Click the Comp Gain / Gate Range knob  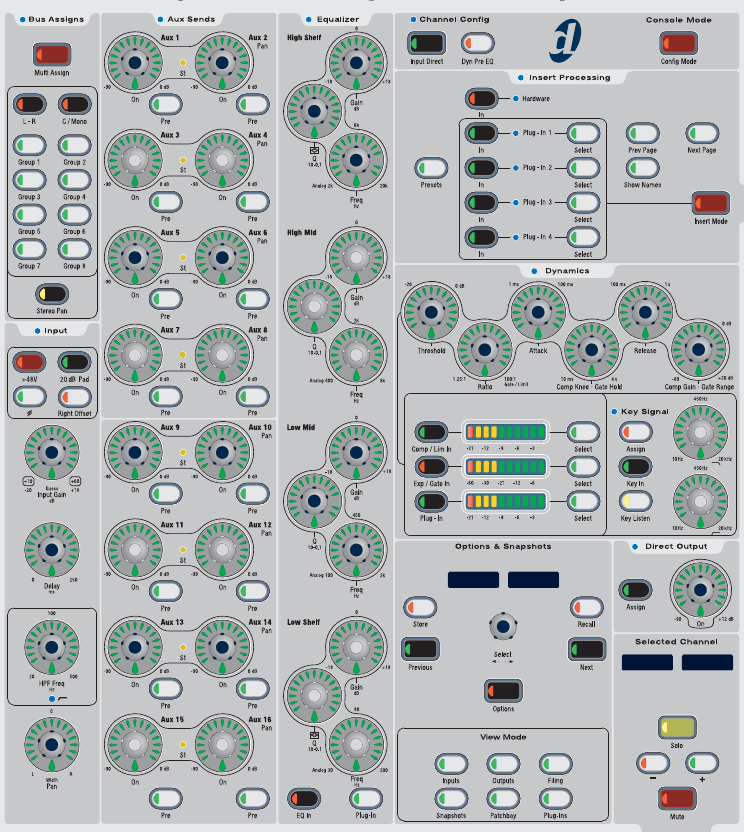pyautogui.click(x=699, y=350)
